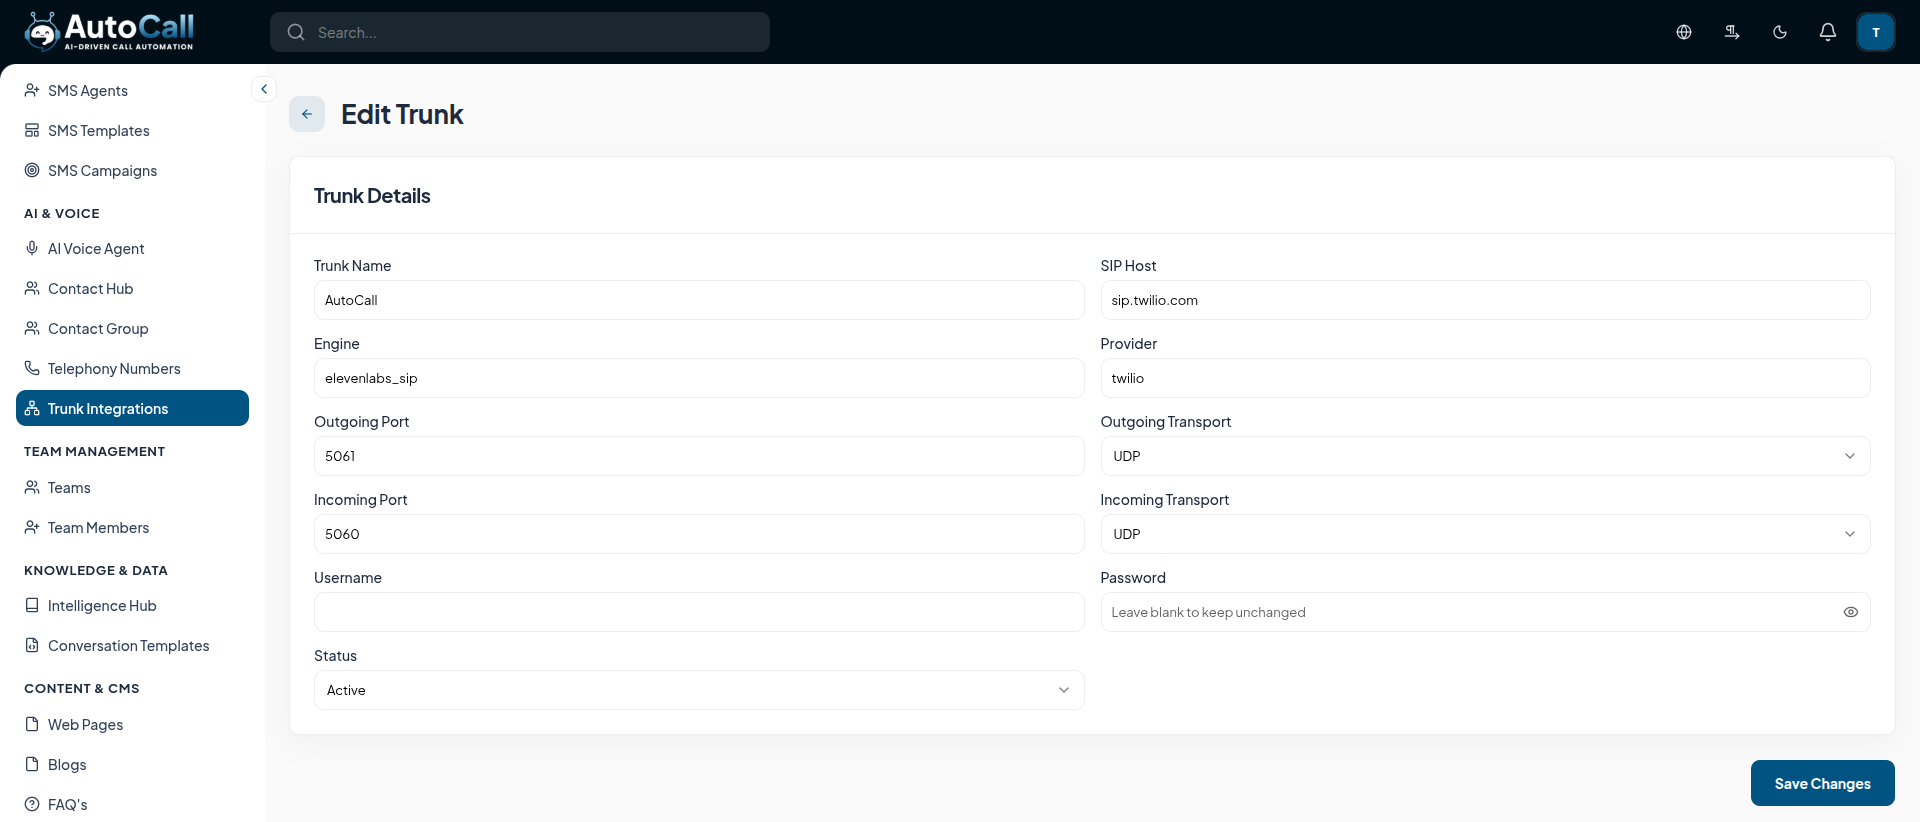Open the language globe icon

1684,32
